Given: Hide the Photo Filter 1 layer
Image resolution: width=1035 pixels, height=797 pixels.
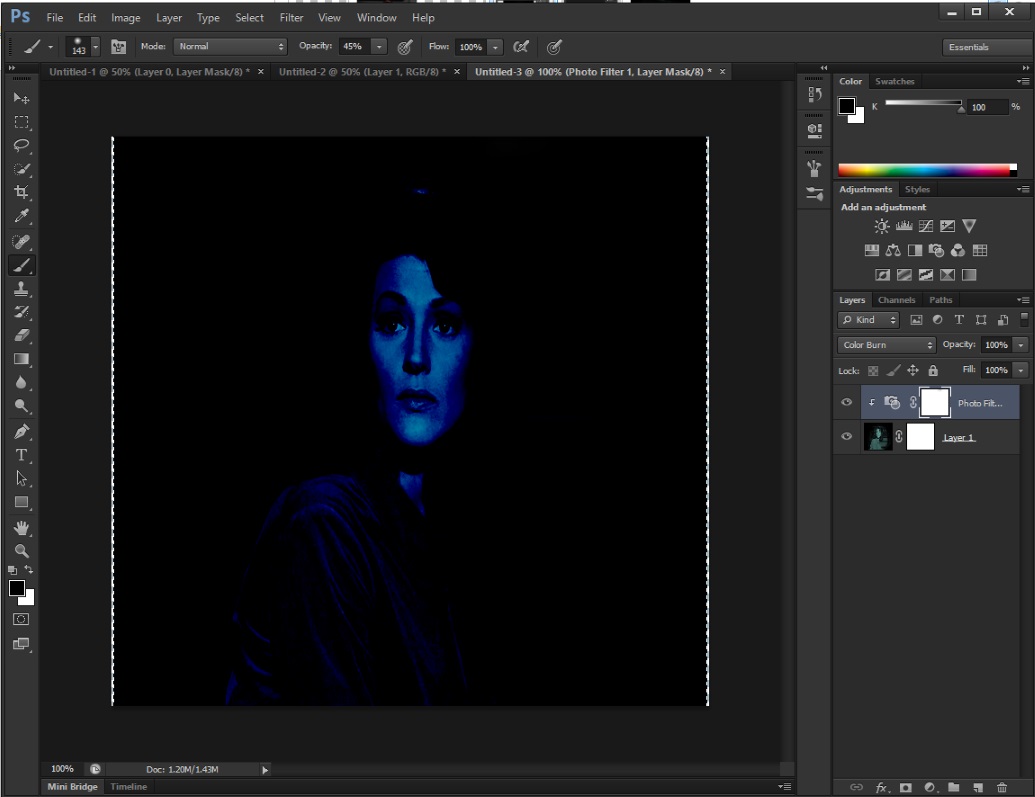Looking at the screenshot, I should tap(847, 403).
